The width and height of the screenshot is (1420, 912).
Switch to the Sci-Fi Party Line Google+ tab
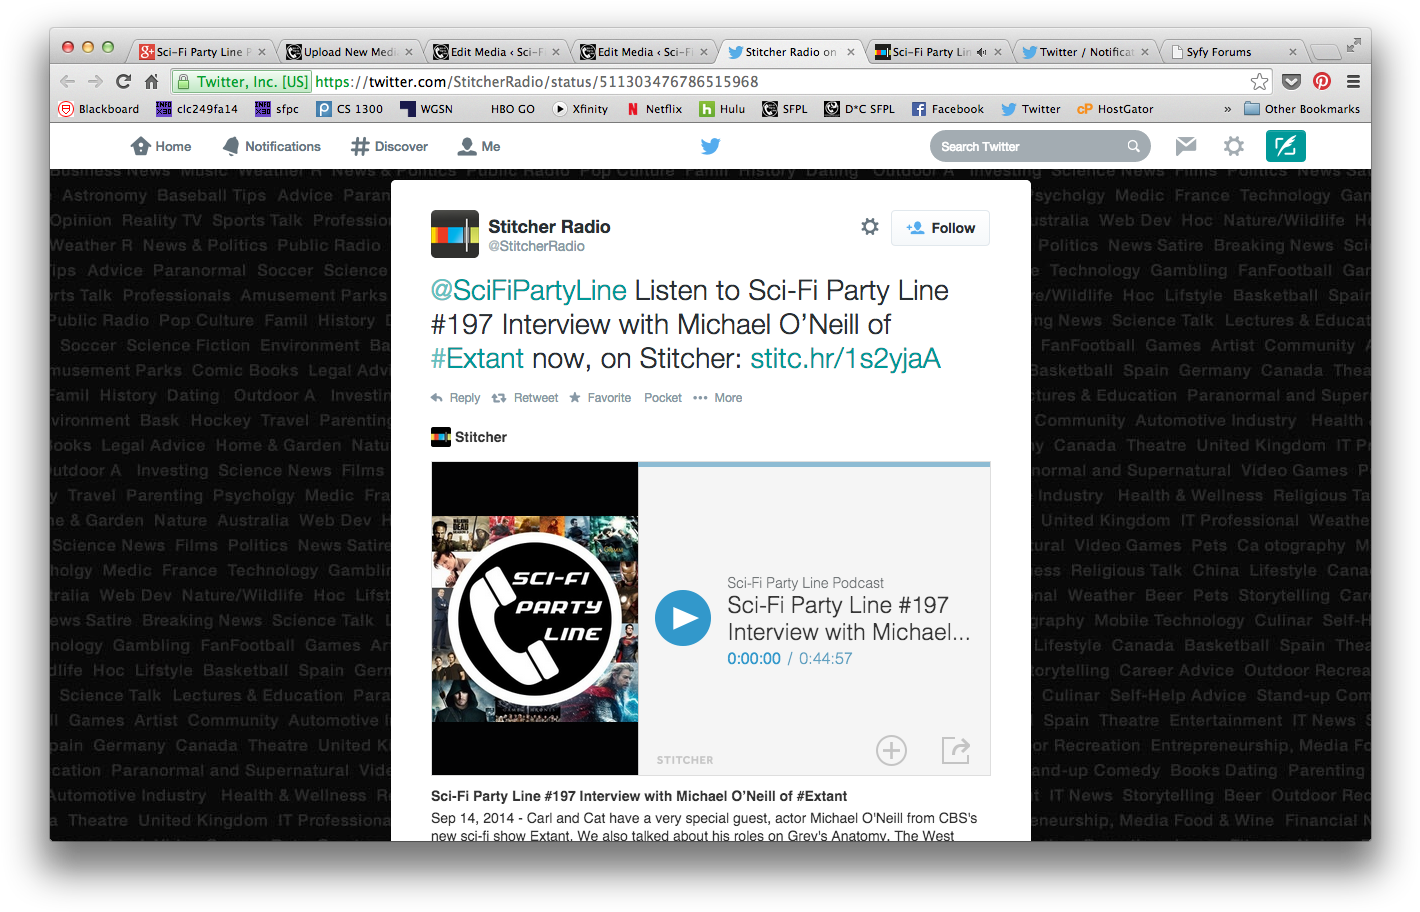tap(200, 52)
